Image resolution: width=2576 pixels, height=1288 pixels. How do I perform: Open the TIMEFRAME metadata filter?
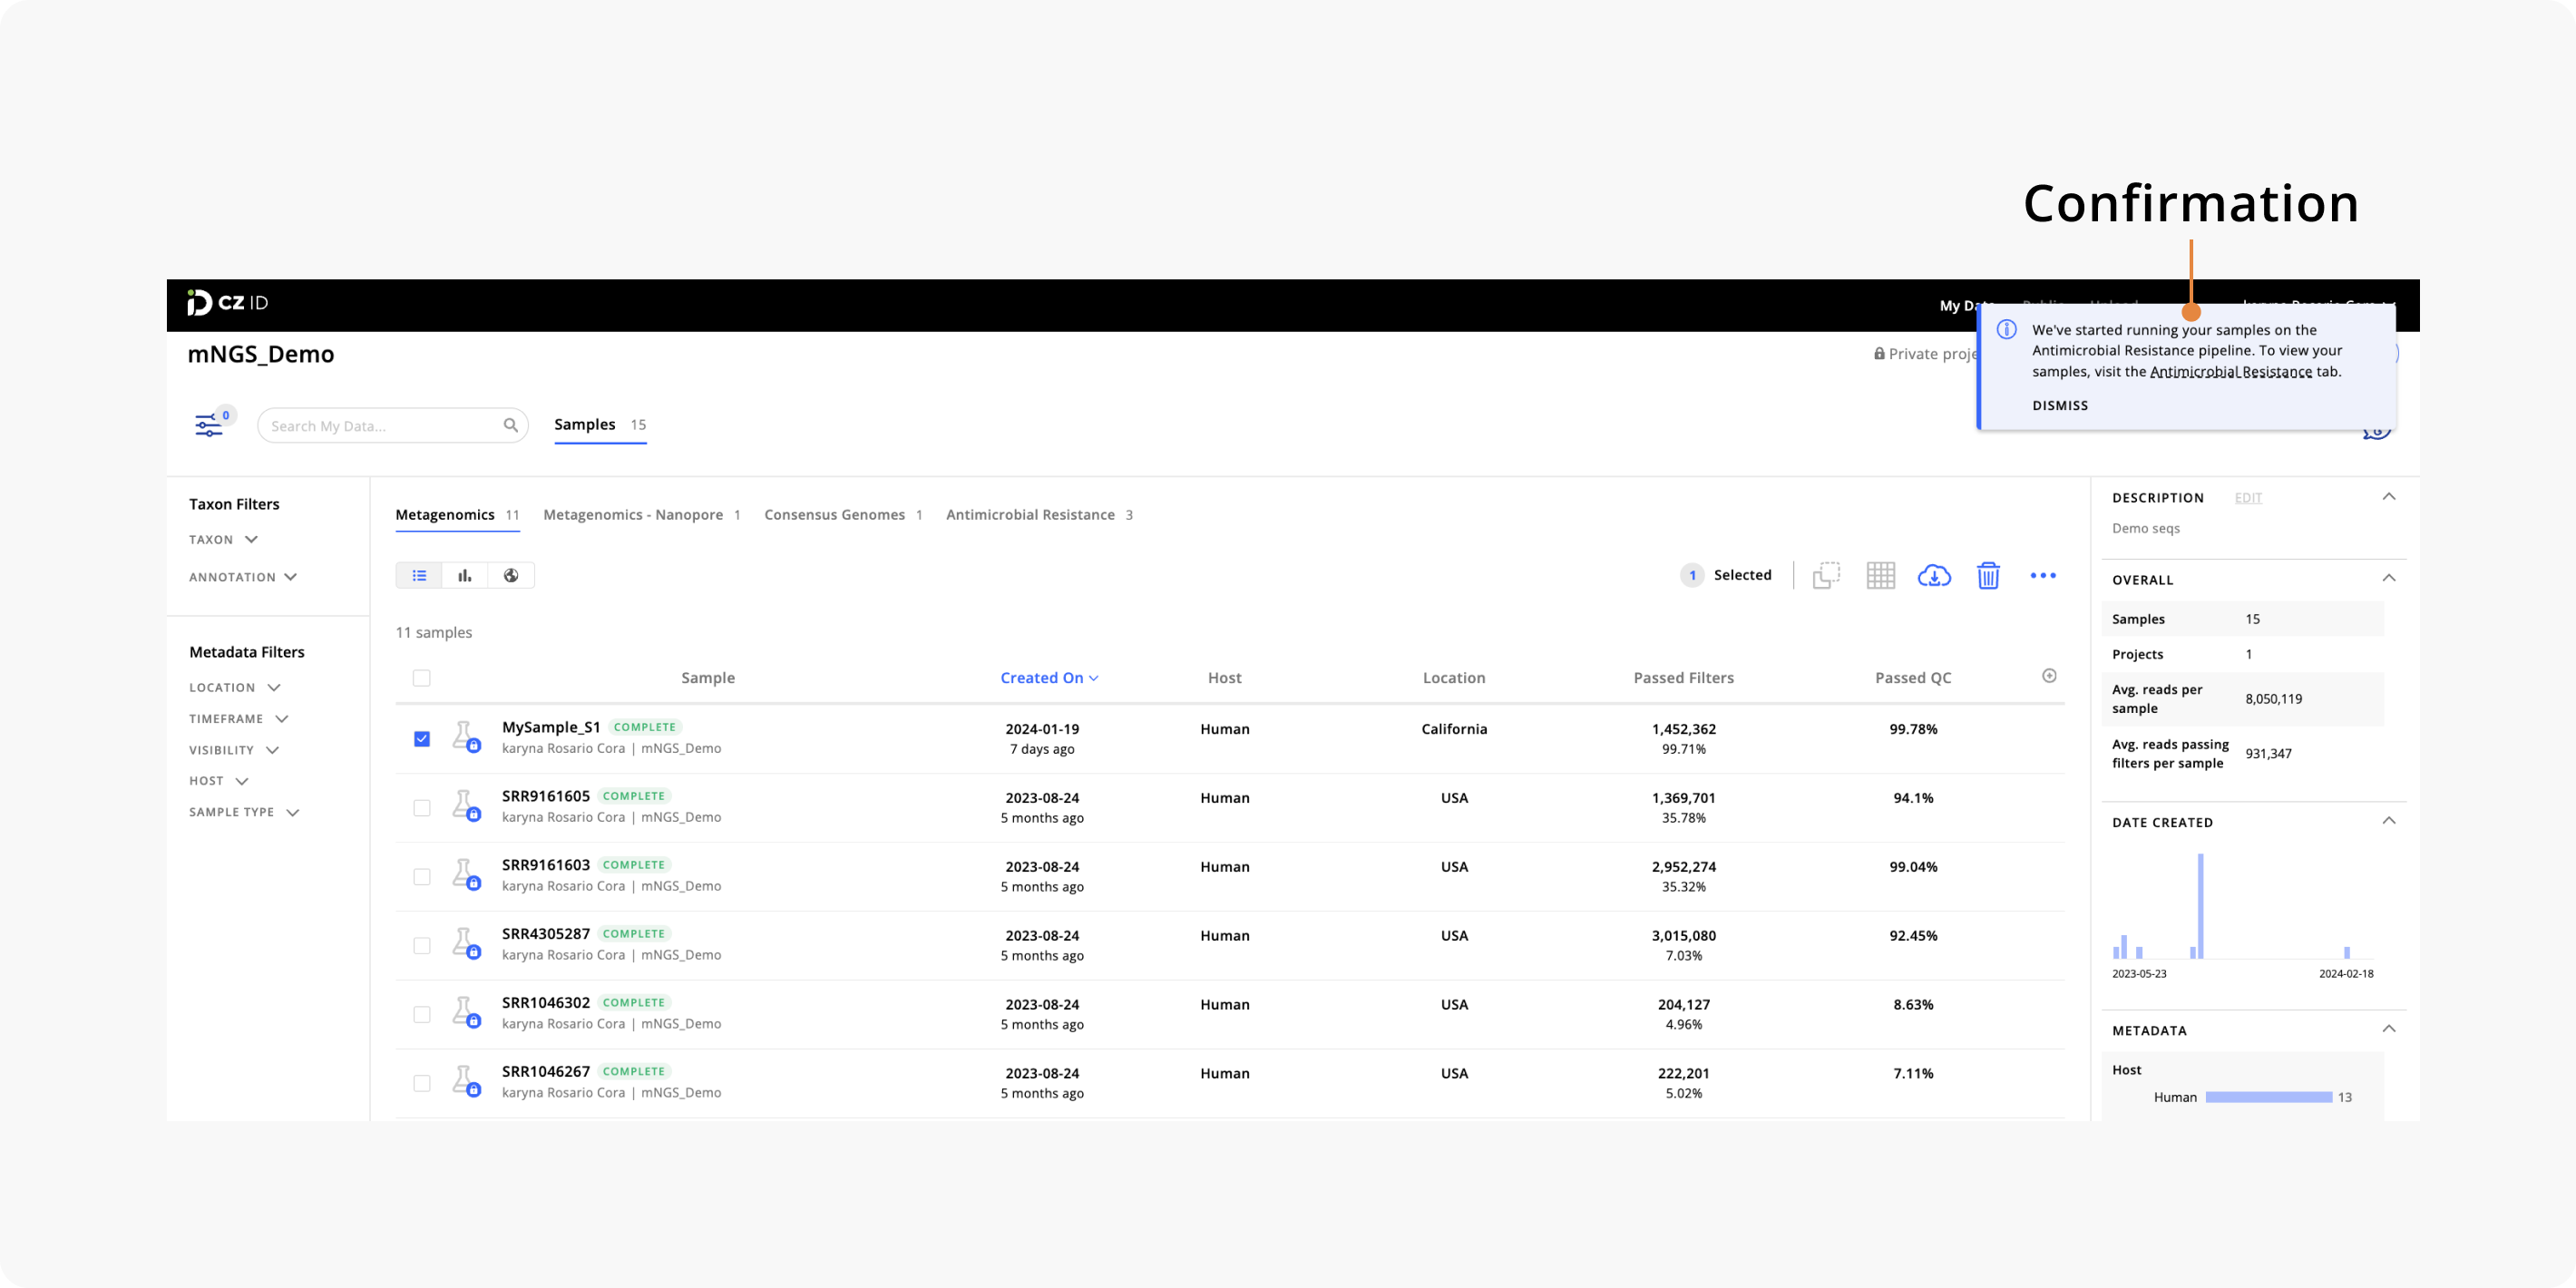coord(239,719)
